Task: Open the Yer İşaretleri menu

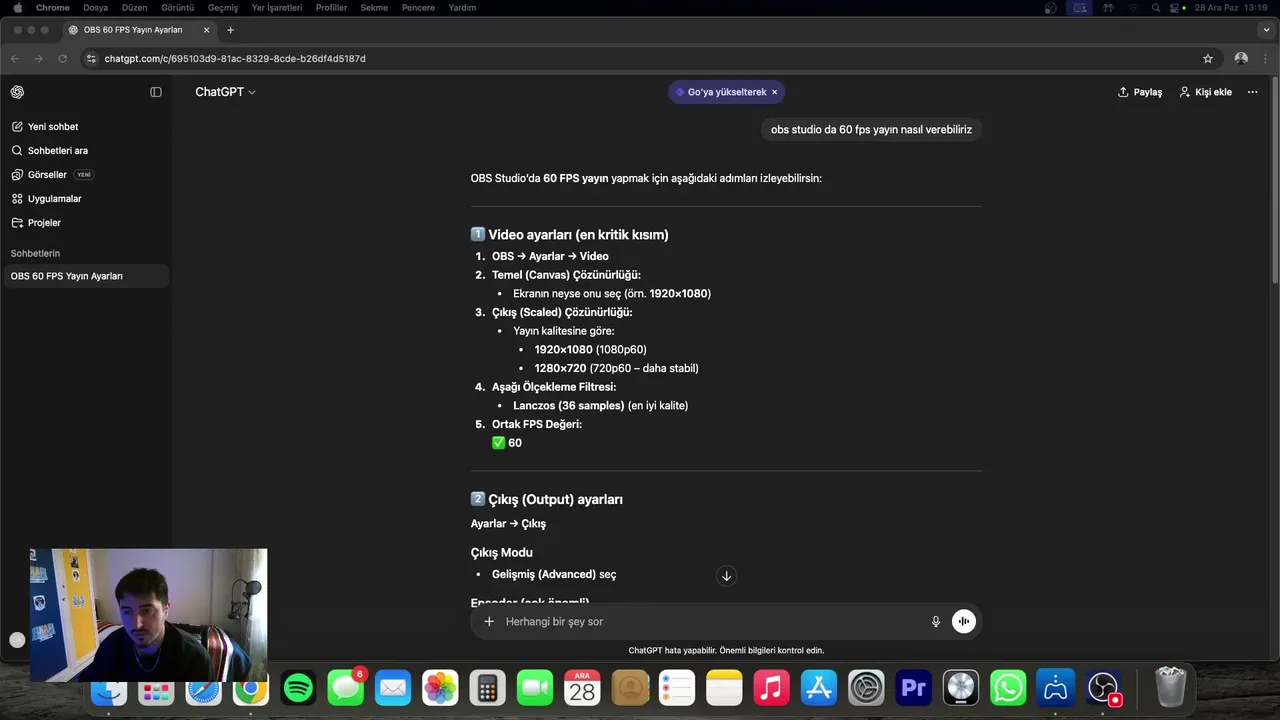Action: (x=277, y=8)
